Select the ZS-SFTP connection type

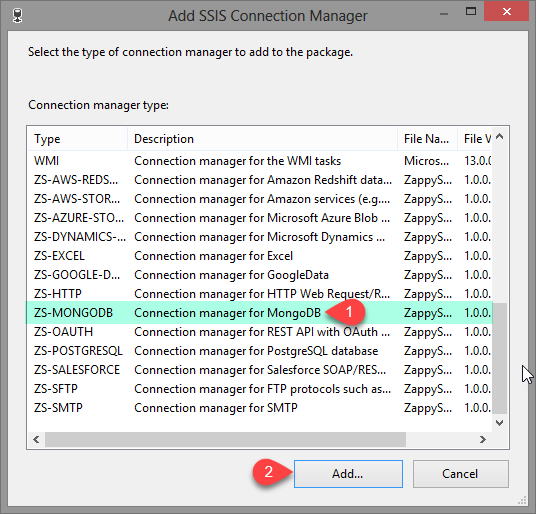pyautogui.click(x=259, y=389)
